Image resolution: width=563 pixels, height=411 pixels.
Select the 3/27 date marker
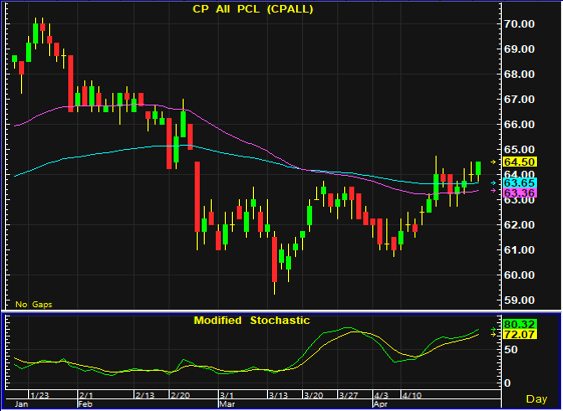tap(348, 396)
